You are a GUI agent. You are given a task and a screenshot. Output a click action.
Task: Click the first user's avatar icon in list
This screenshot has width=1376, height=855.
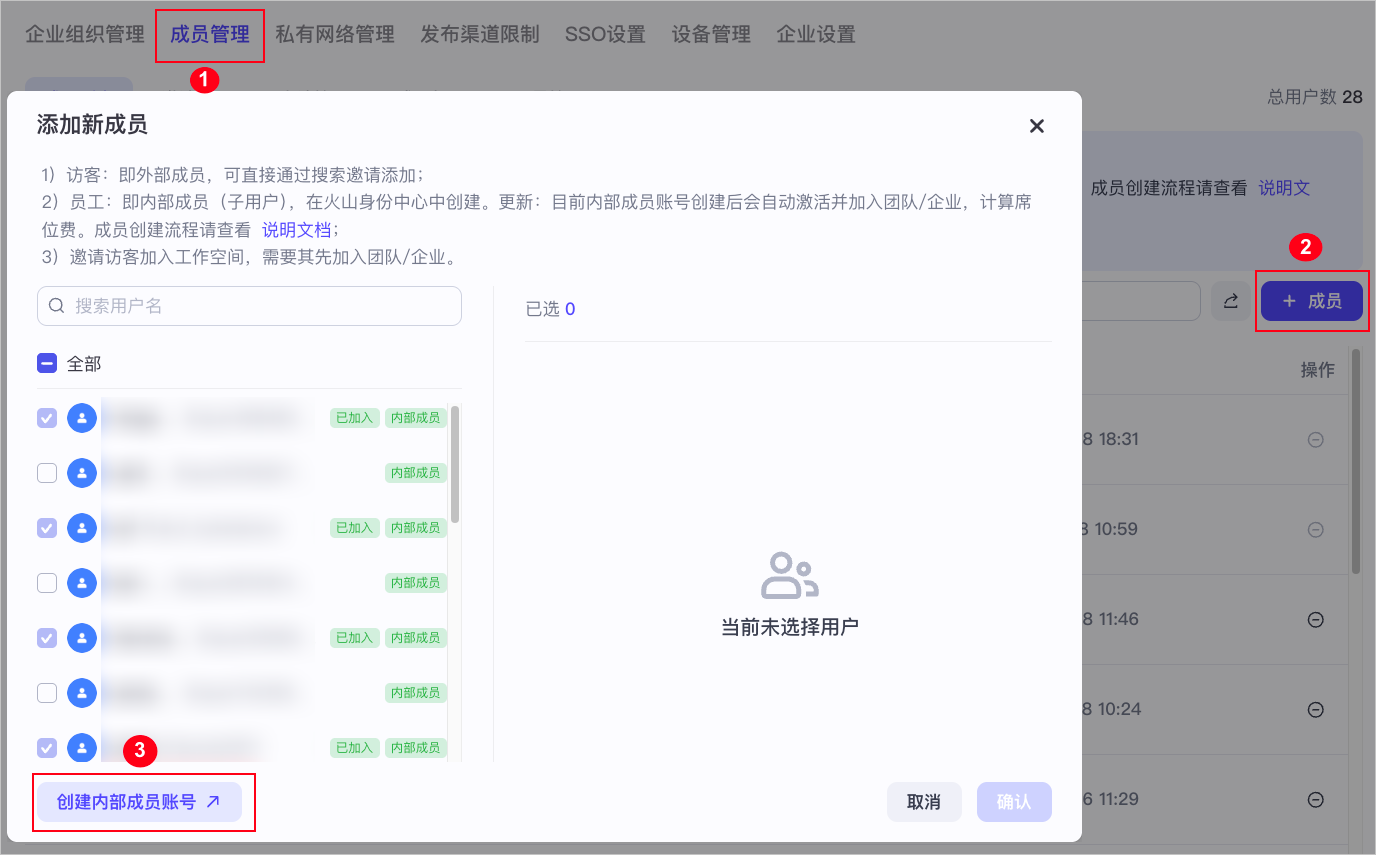(x=82, y=418)
